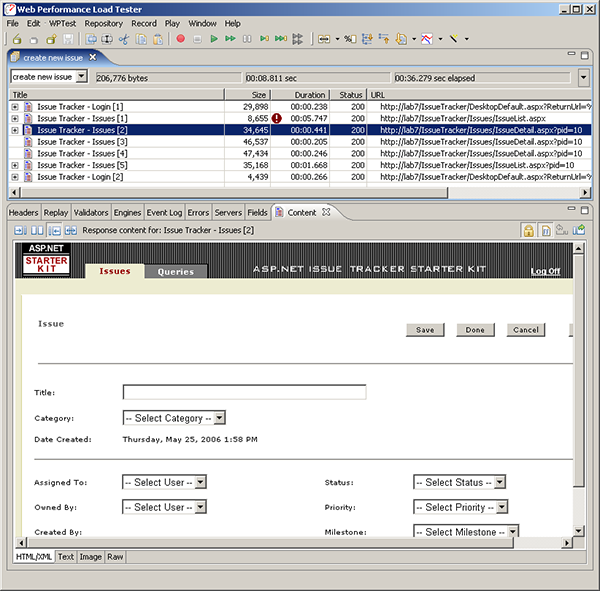Click the document icon beside Content padlock

pos(546,230)
